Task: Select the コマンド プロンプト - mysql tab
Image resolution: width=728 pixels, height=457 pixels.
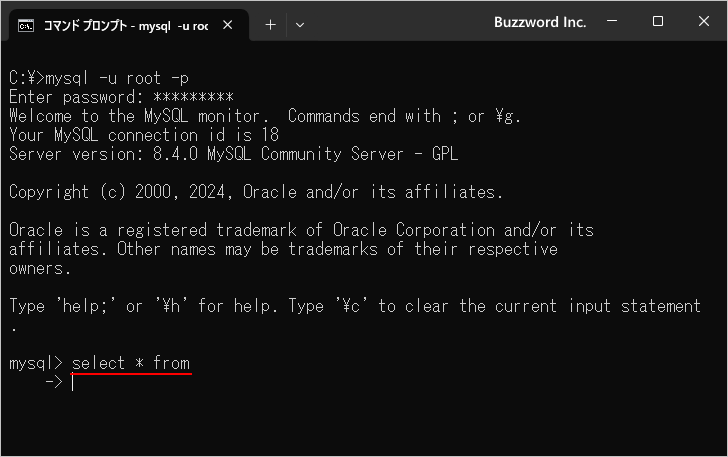Action: pos(125,24)
